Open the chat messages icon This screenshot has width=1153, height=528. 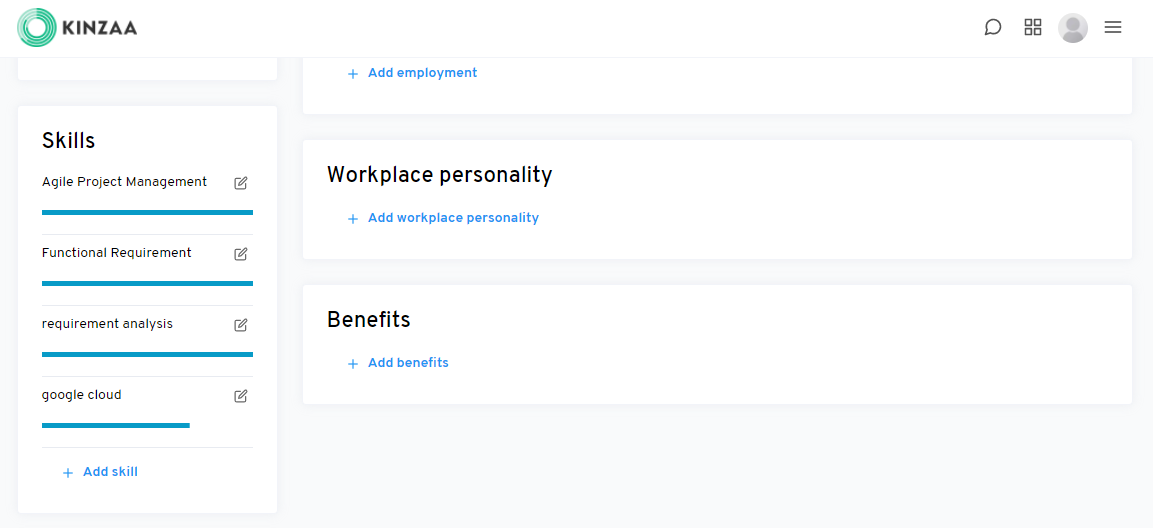coord(992,27)
